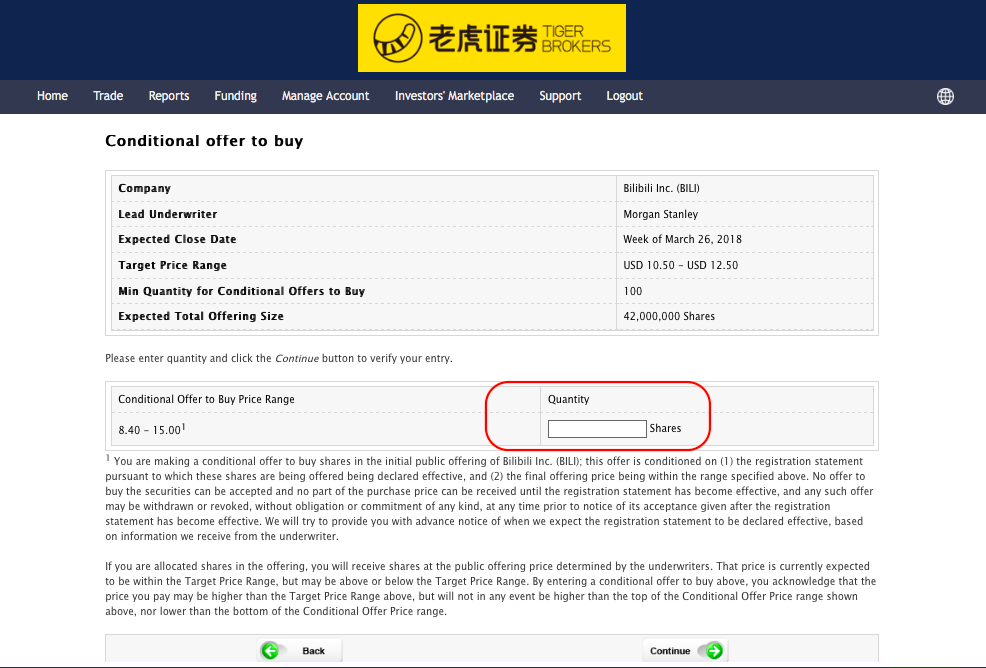Screen dimensions: 986x668
Task: Click the Target Price Range label
Action: click(172, 265)
